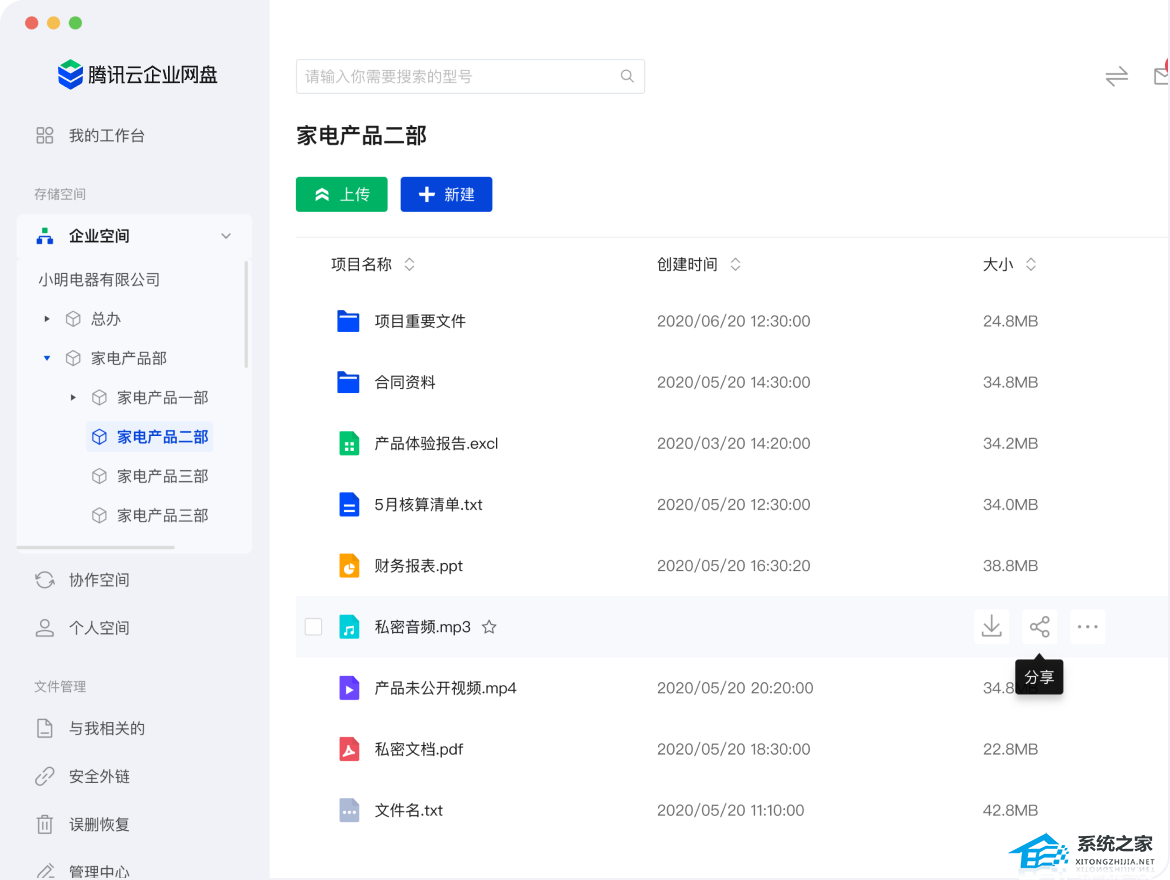Click the 5月核算清单.txt file name
The width and height of the screenshot is (1170, 880).
coord(428,505)
